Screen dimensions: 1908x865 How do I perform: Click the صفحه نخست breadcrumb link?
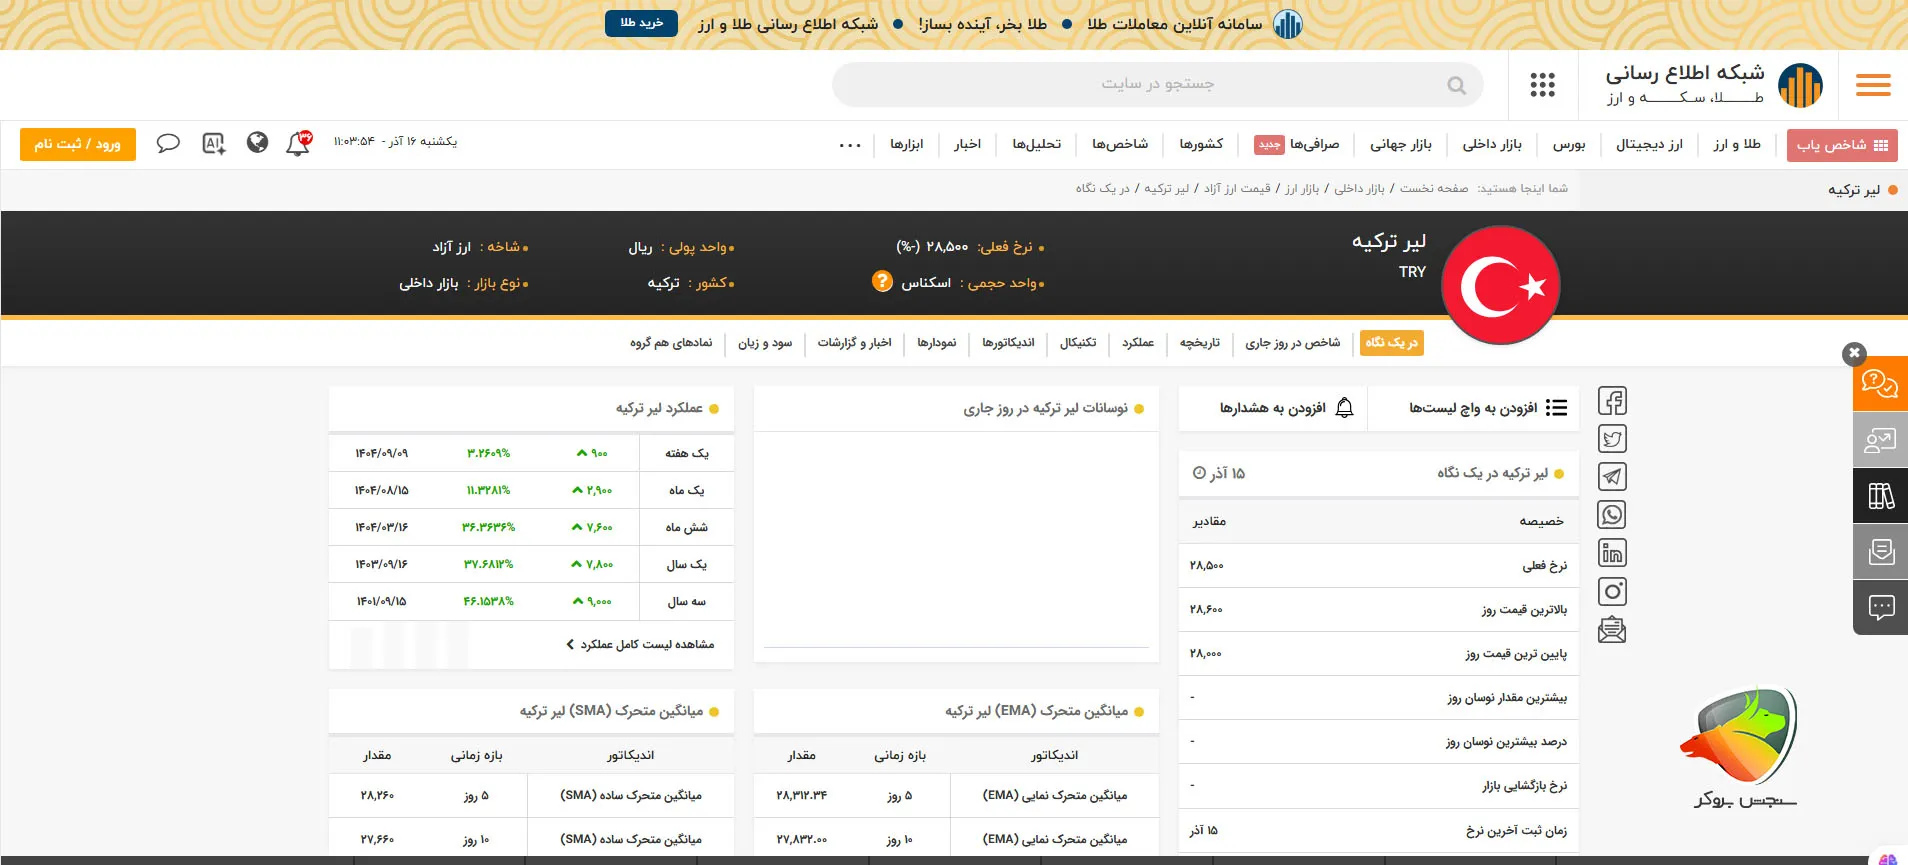(1434, 188)
